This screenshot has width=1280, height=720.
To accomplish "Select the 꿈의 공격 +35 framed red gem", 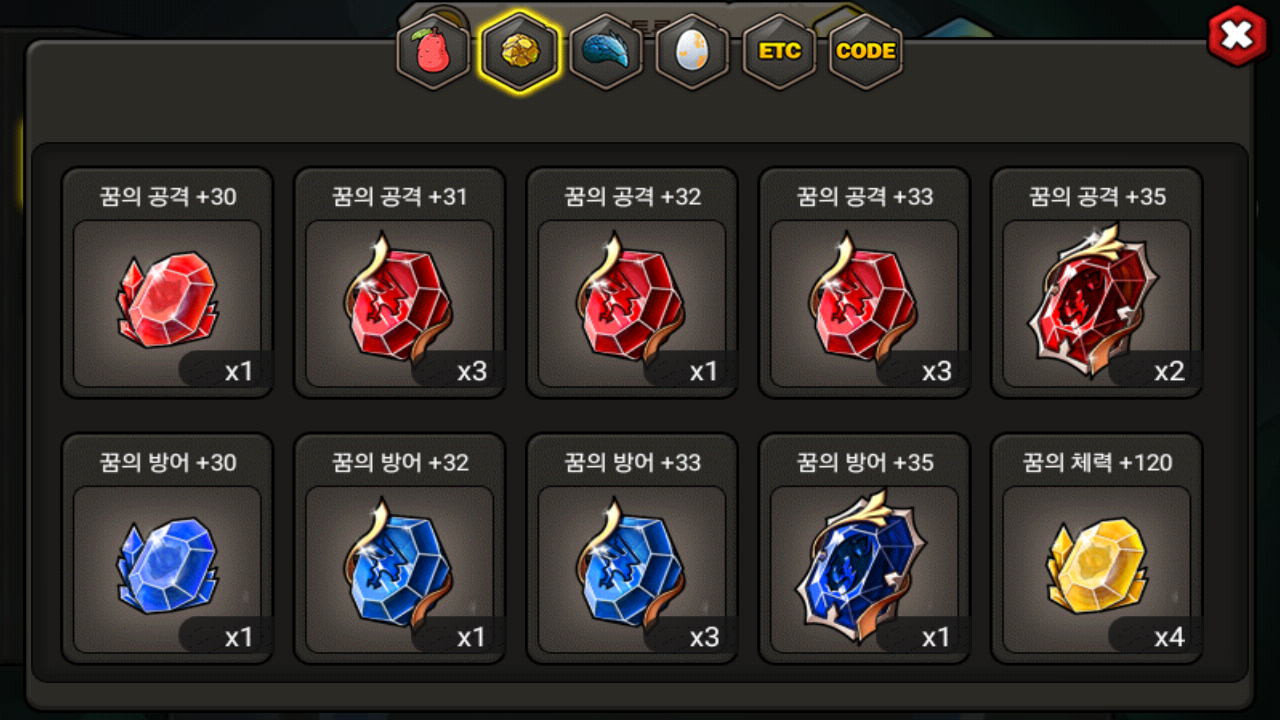I will [x=1096, y=282].
